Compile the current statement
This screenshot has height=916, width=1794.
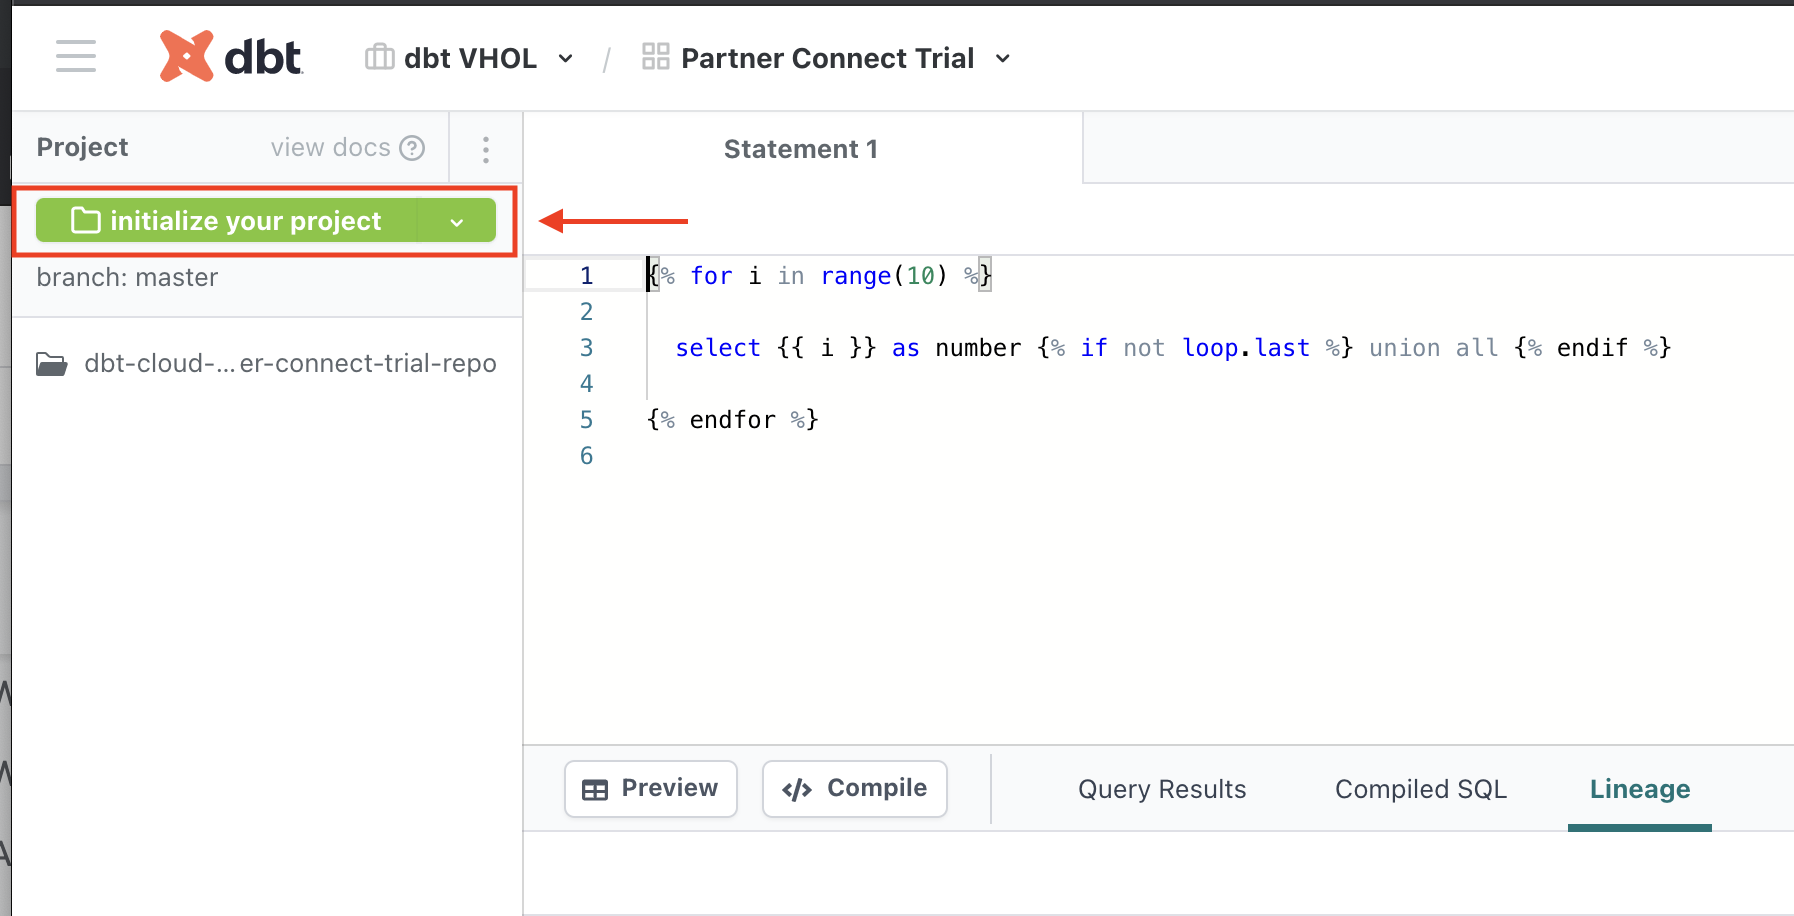855,789
